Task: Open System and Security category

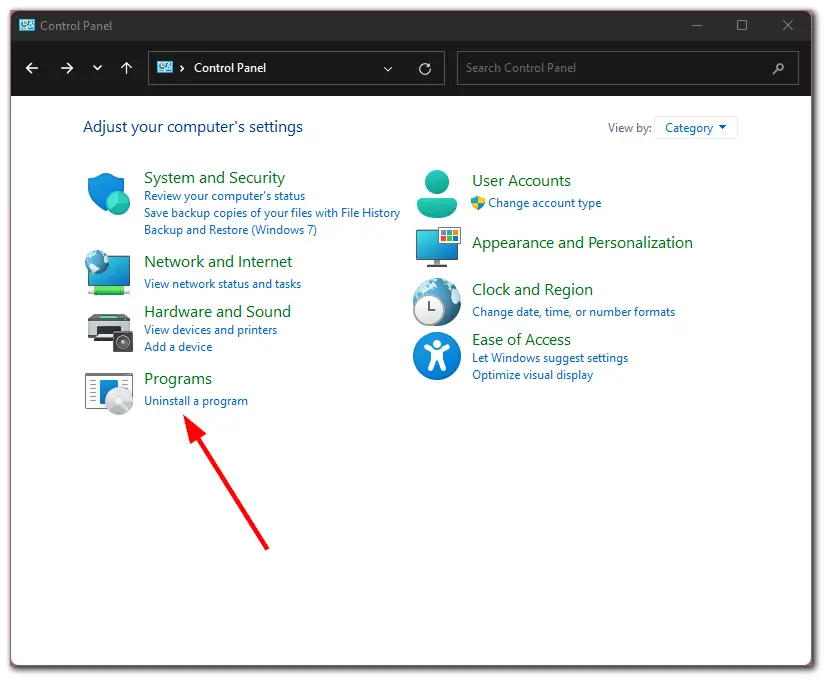Action: click(214, 177)
